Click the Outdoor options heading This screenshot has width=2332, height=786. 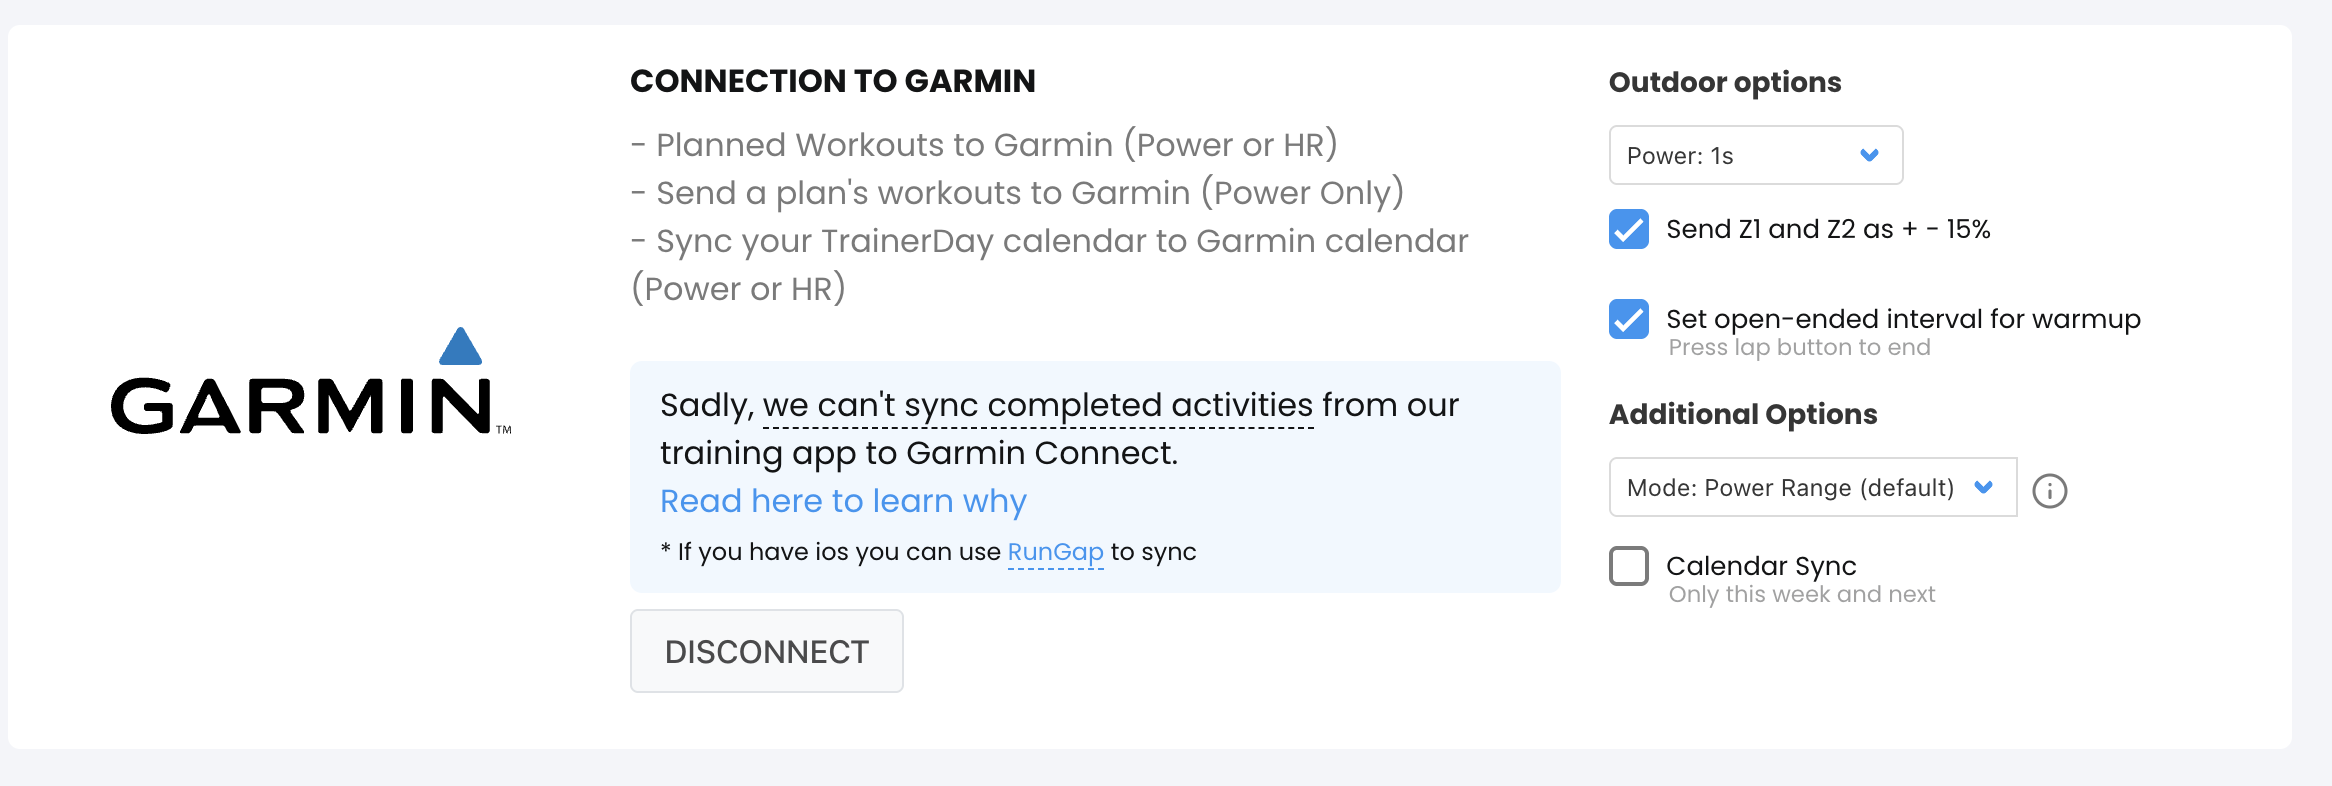click(1724, 82)
